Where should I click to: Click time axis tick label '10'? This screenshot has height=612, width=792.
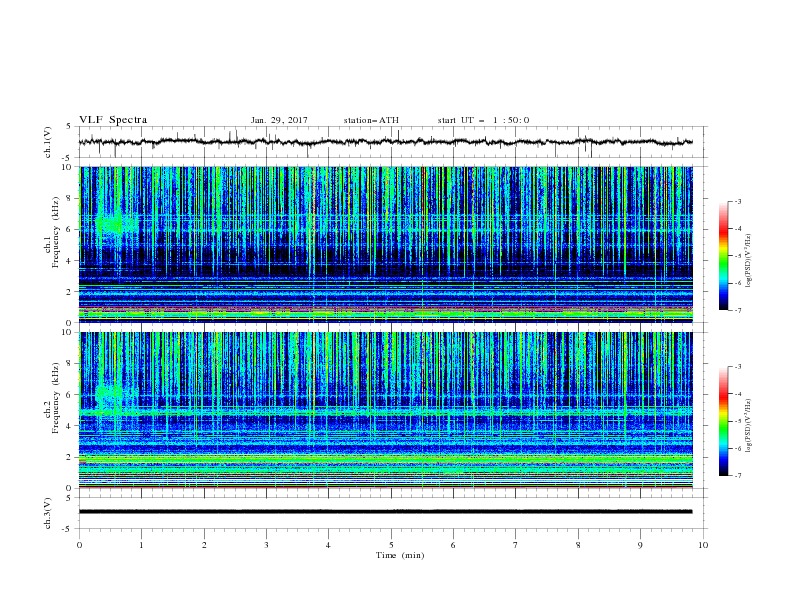tap(703, 545)
